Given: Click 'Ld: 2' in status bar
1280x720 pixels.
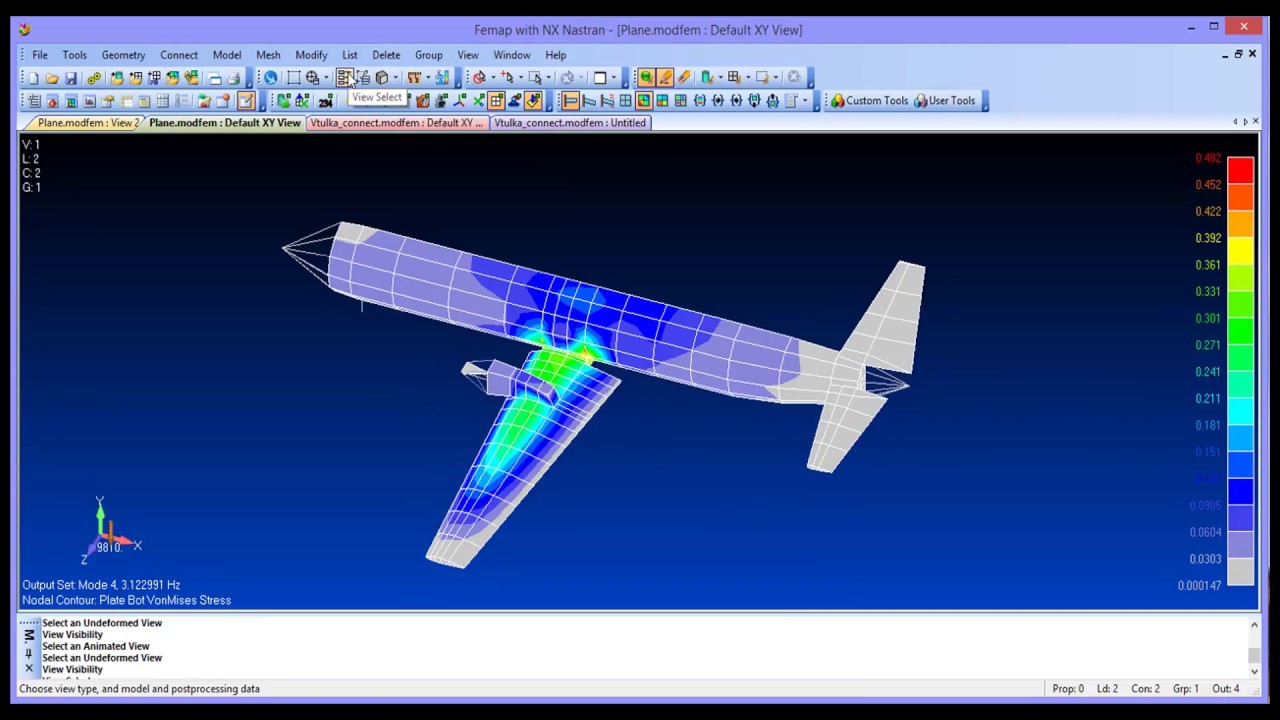Looking at the screenshot, I should 1107,689.
